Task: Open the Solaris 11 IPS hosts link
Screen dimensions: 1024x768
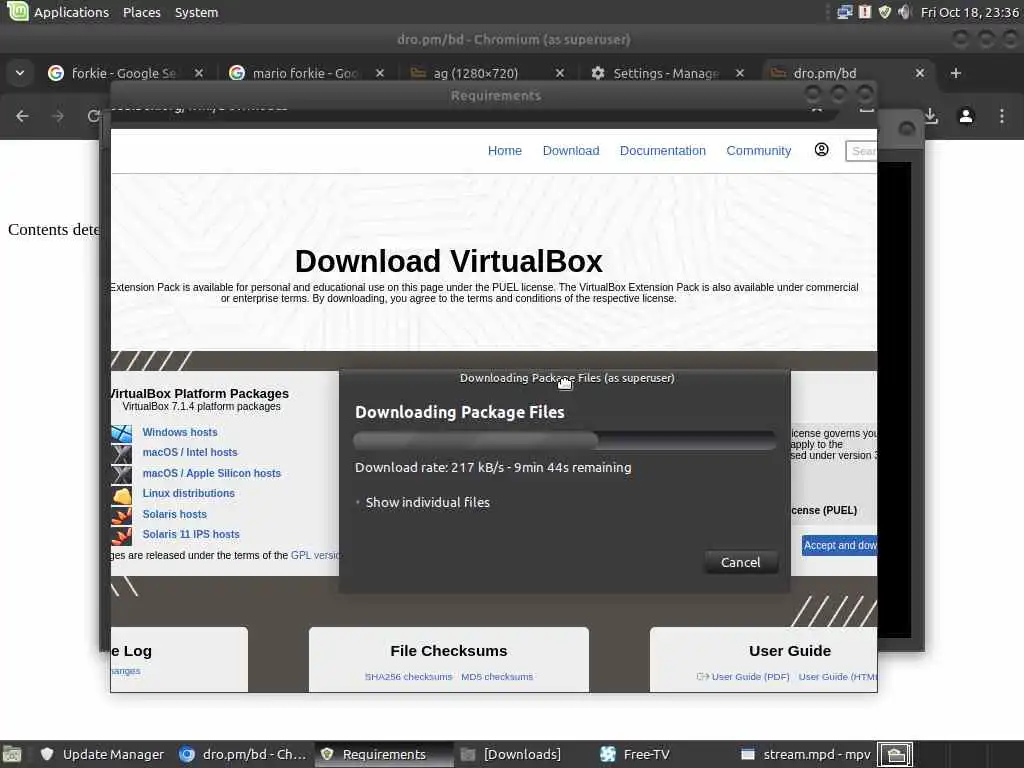Action: coord(191,534)
